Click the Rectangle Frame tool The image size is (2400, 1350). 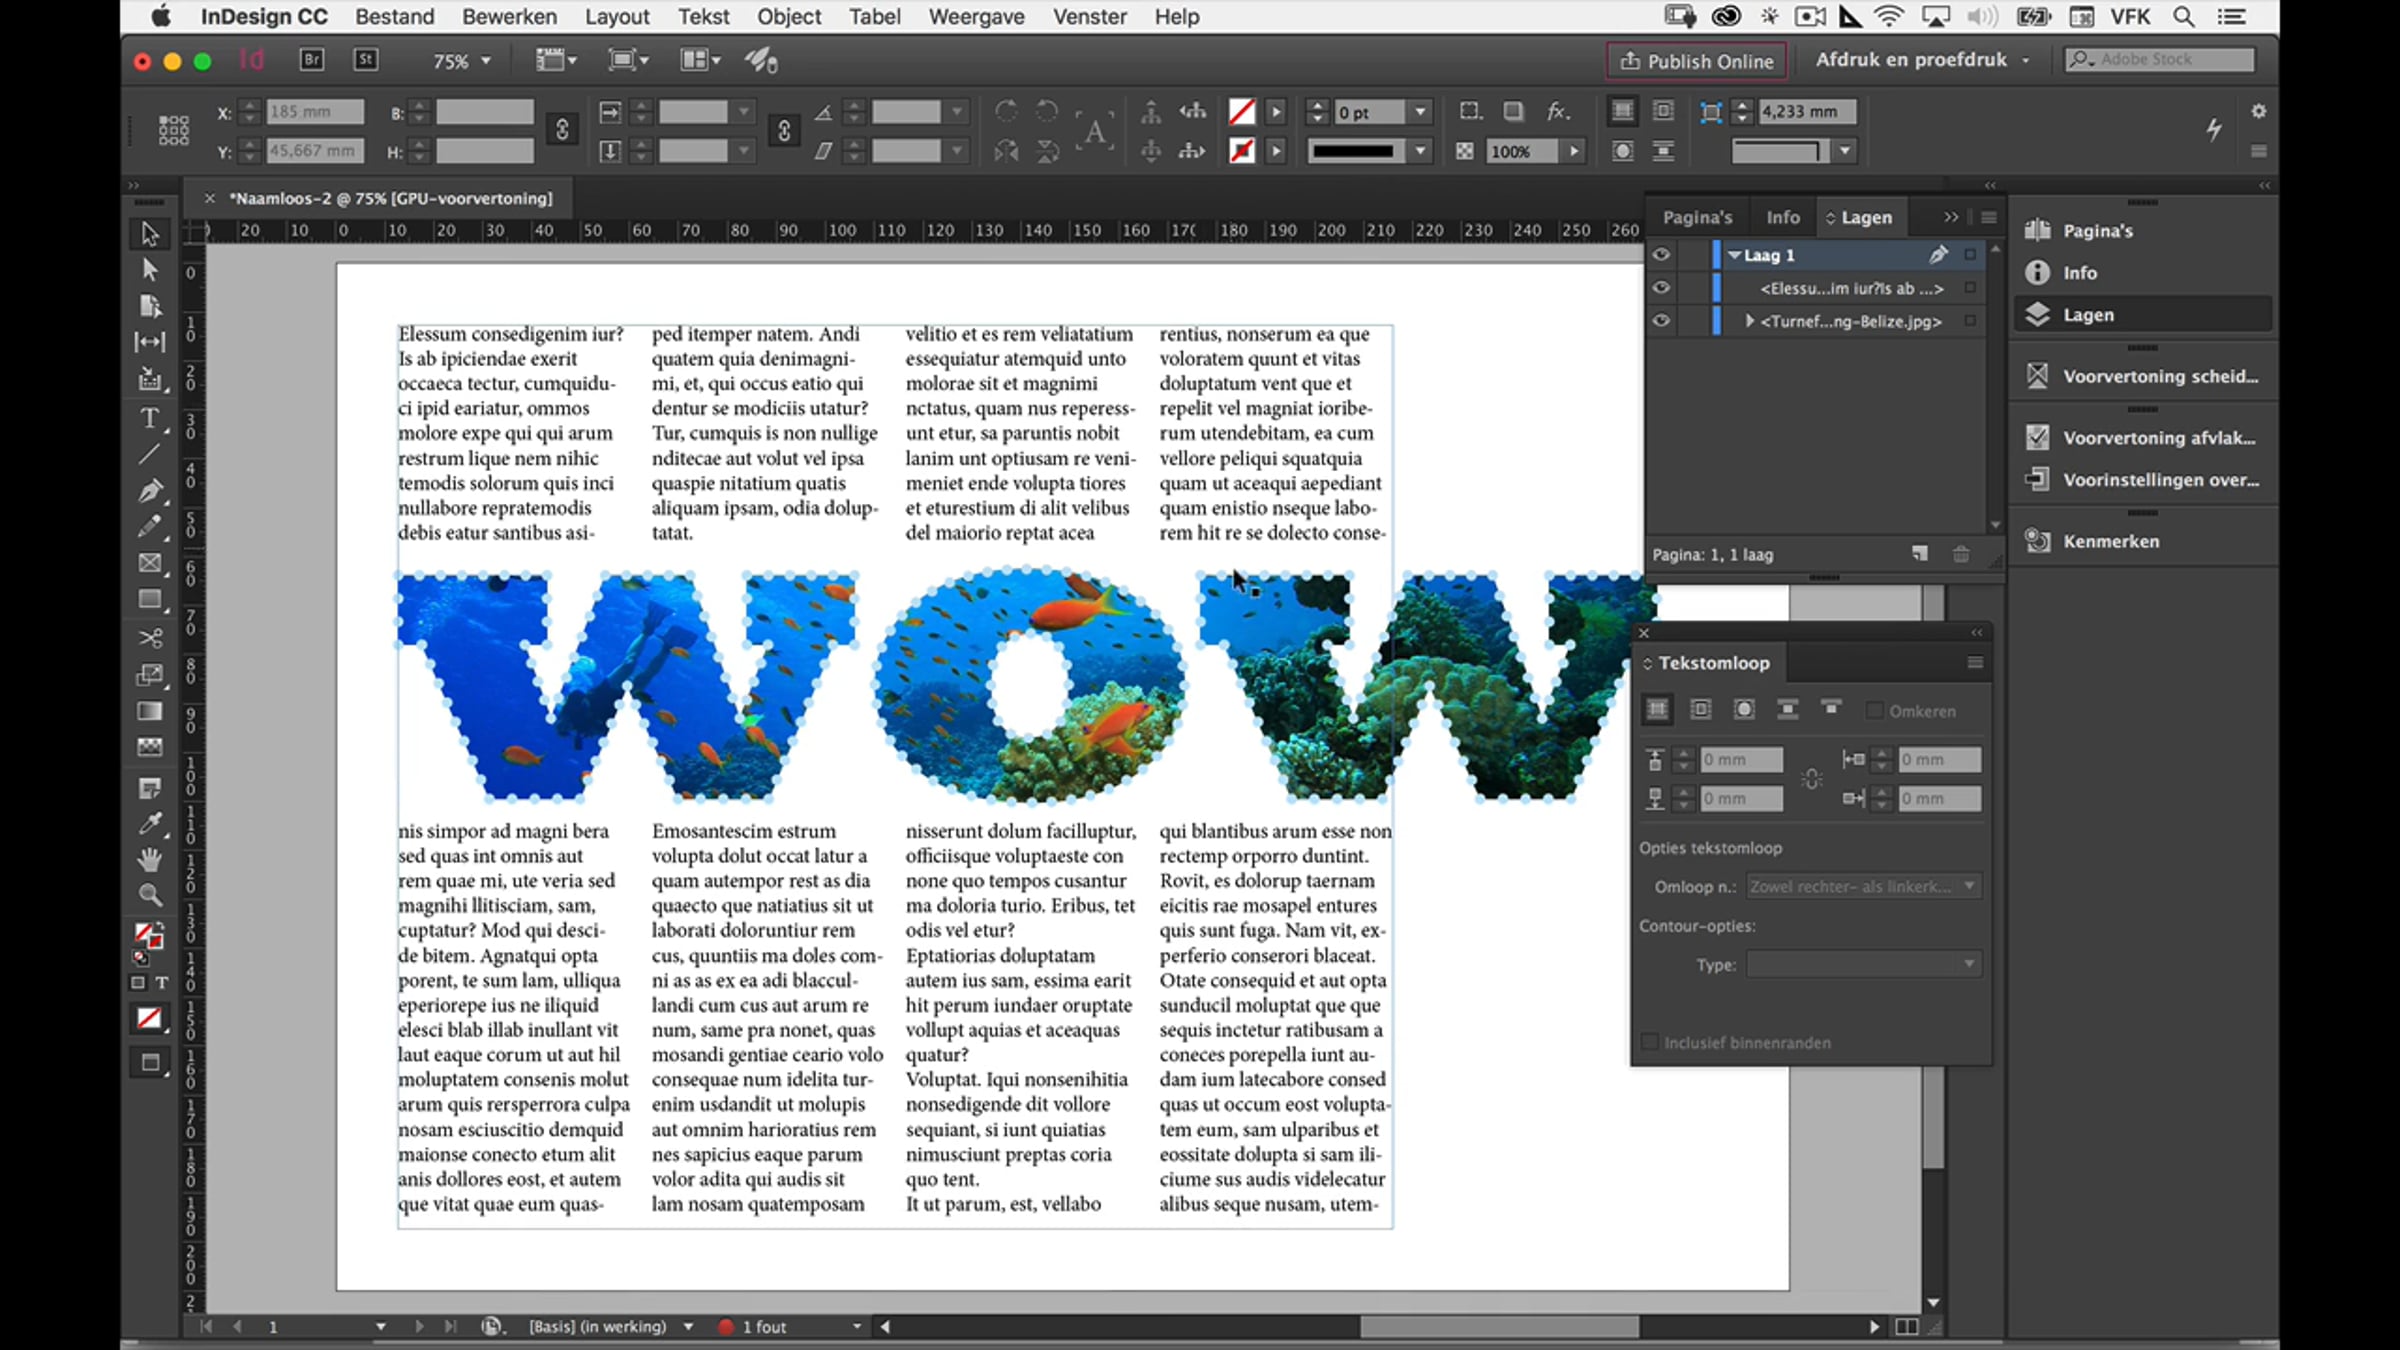pos(149,563)
